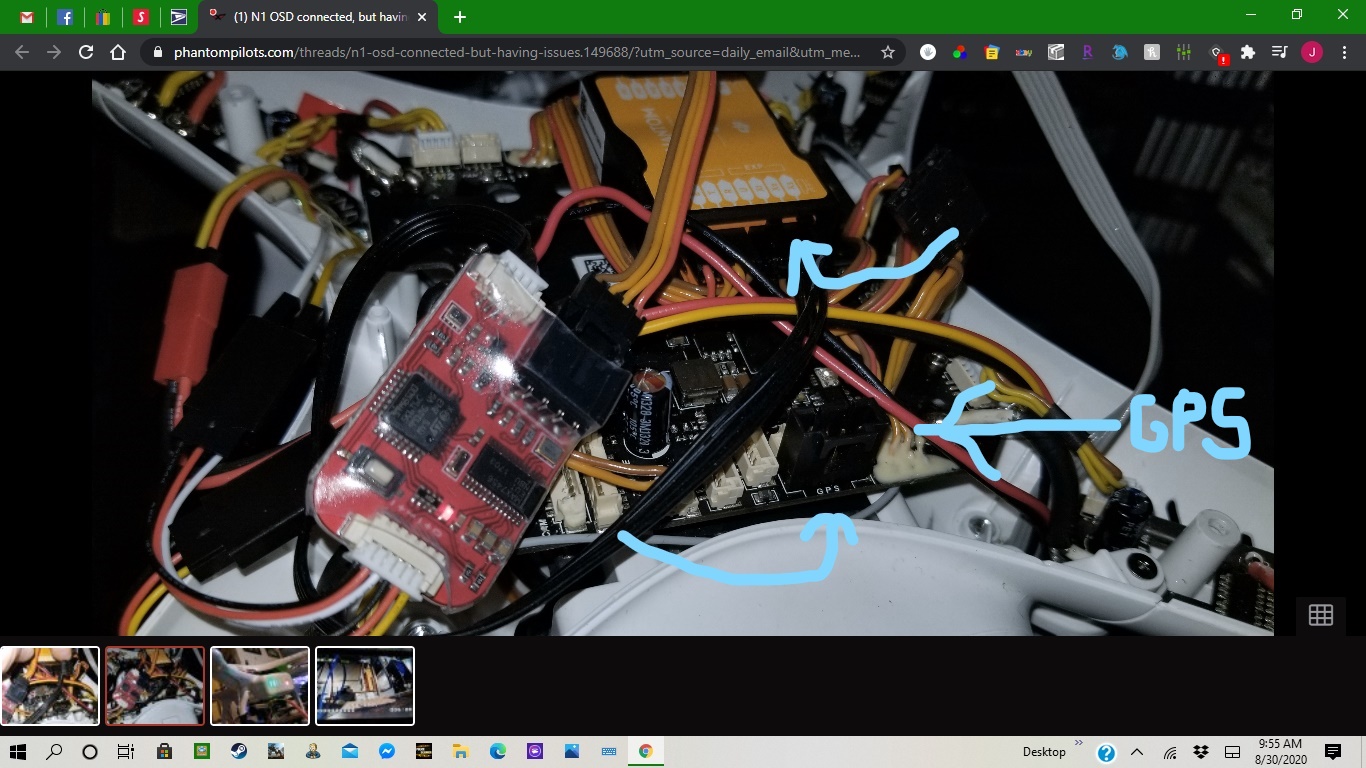Reload the current page

[x=86, y=52]
